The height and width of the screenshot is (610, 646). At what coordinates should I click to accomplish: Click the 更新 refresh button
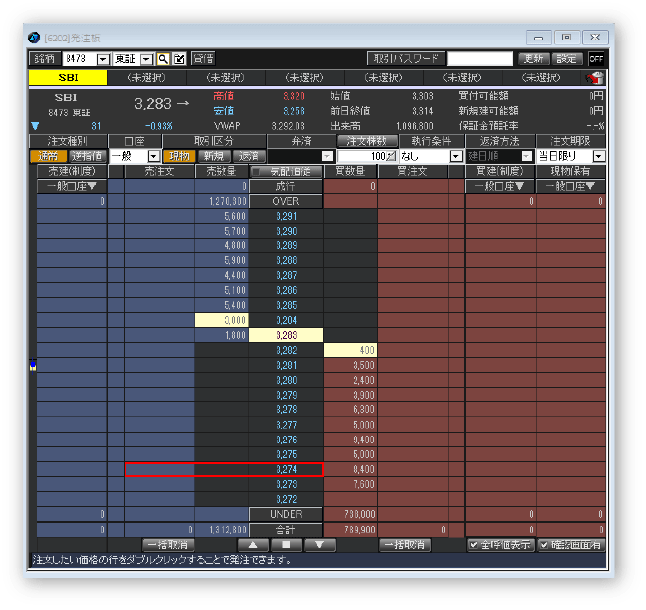click(x=533, y=59)
